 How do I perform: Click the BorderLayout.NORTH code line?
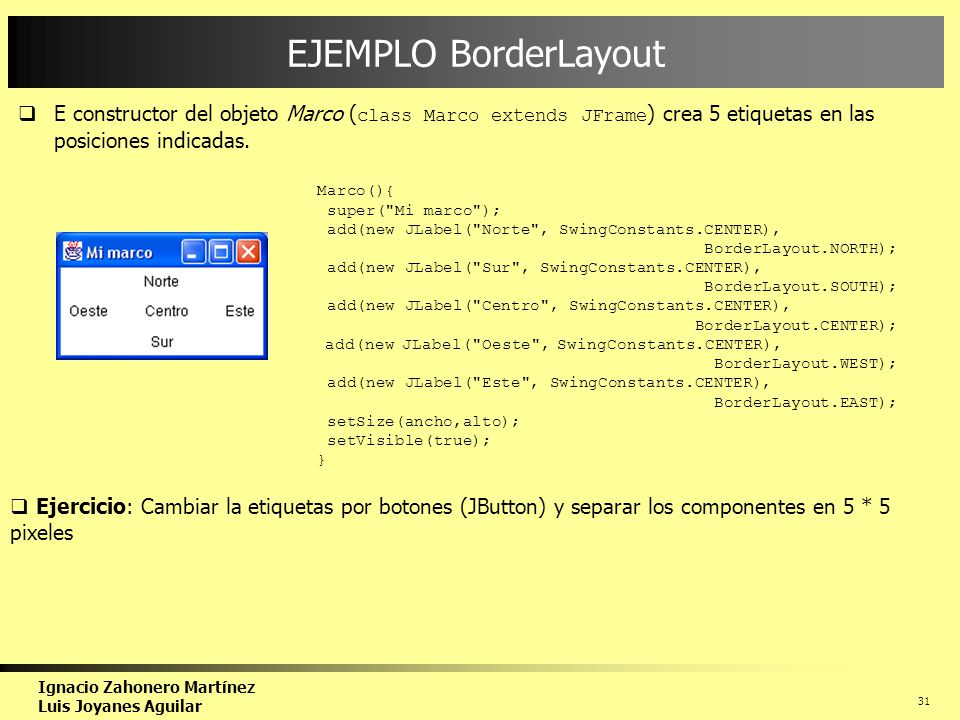click(x=800, y=249)
